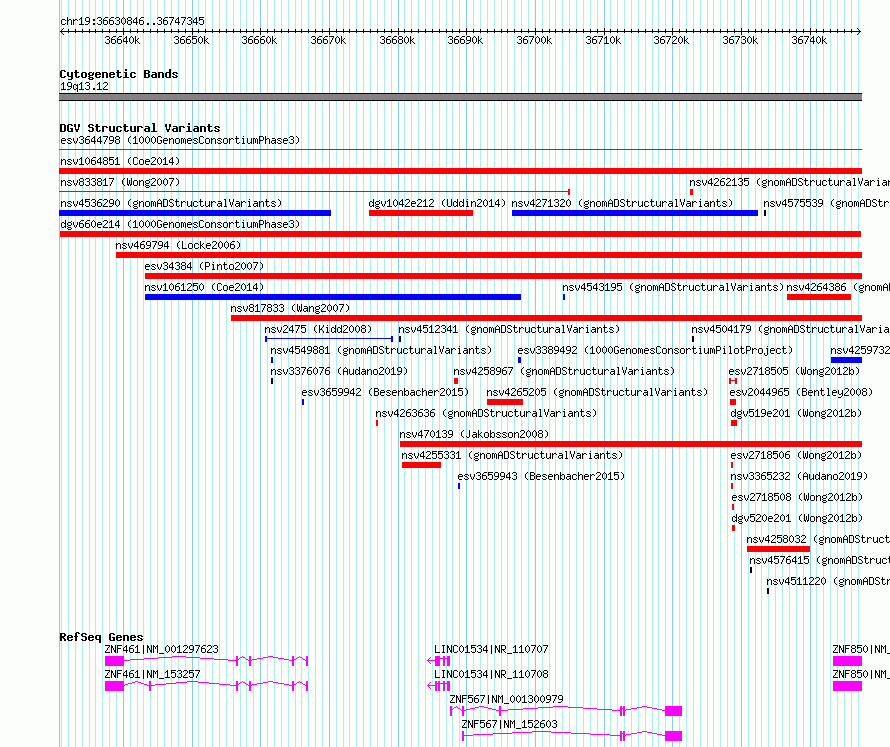The image size is (890, 747).
Task: Click the blue bar under nsv4271320
Action: [635, 213]
